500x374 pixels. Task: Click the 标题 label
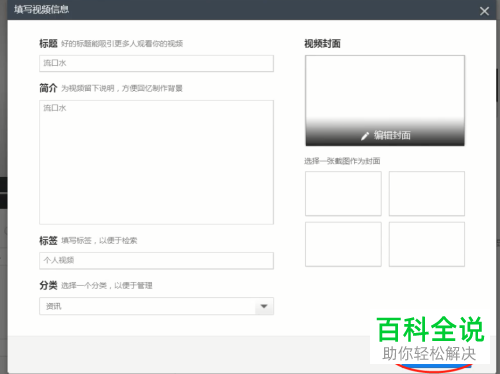(48, 43)
